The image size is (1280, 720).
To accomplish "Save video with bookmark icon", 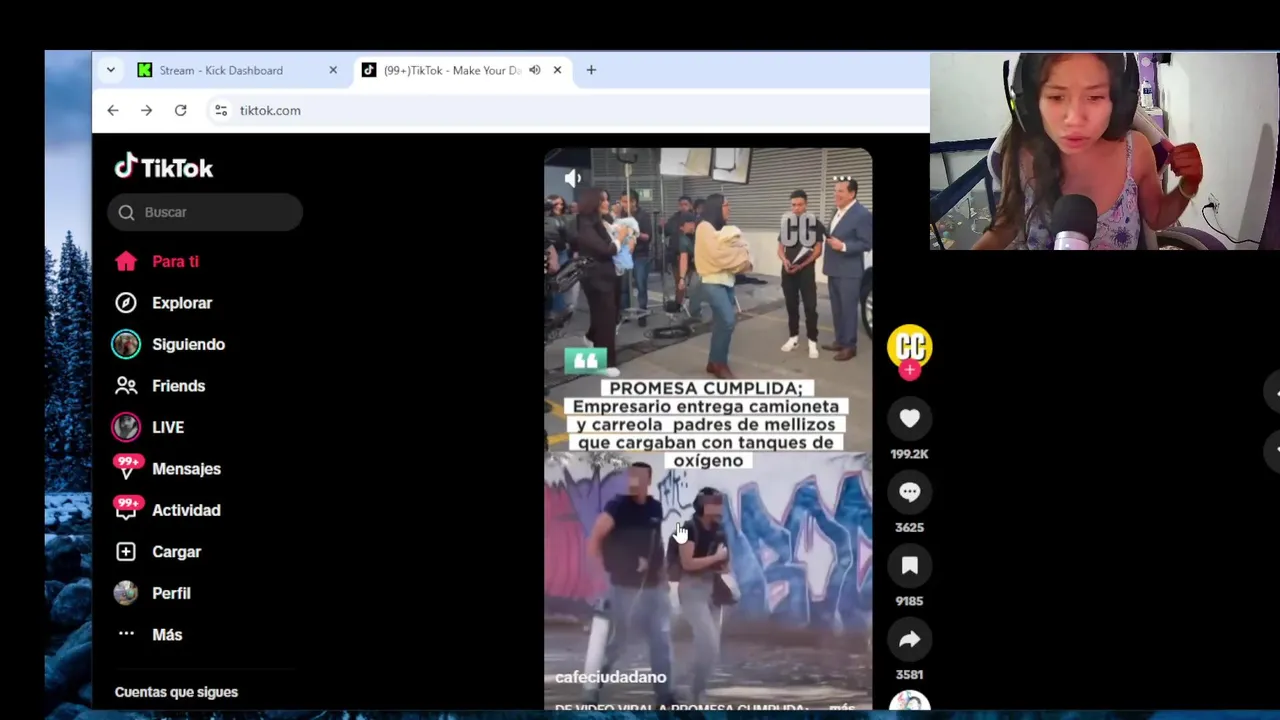I will pyautogui.click(x=909, y=566).
